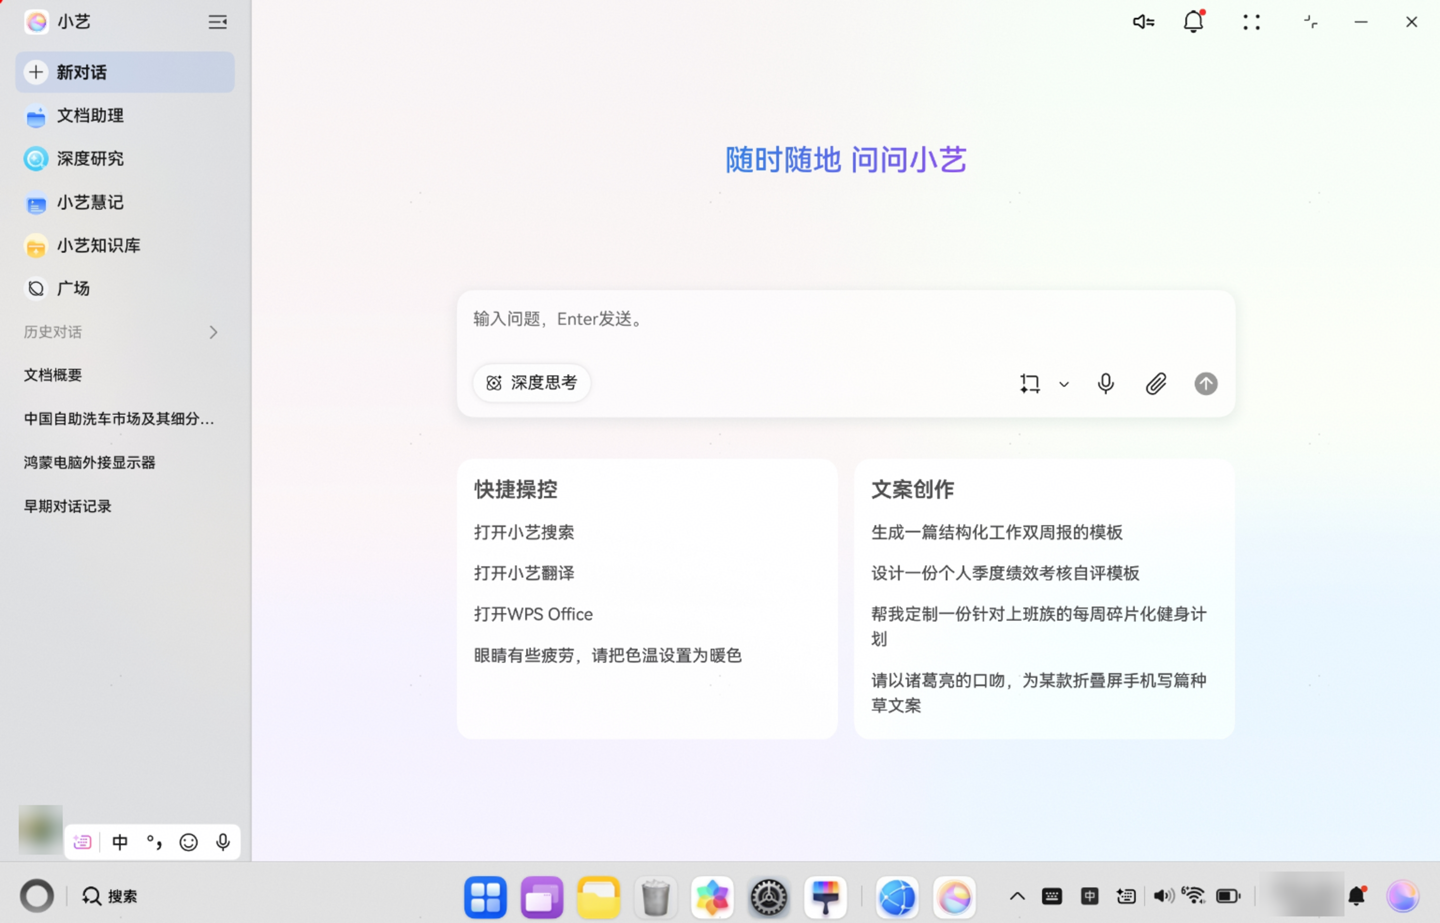Open the 广场 plaza section
Viewport: 1440px width, 923px height.
(x=73, y=288)
